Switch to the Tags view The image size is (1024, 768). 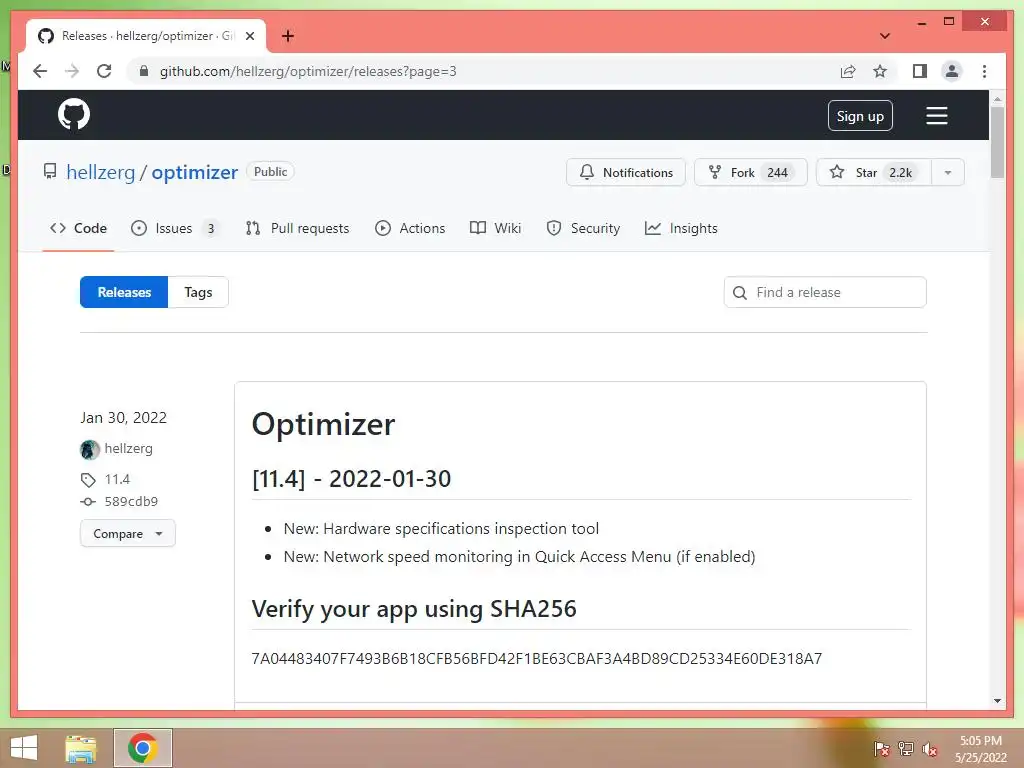198,292
